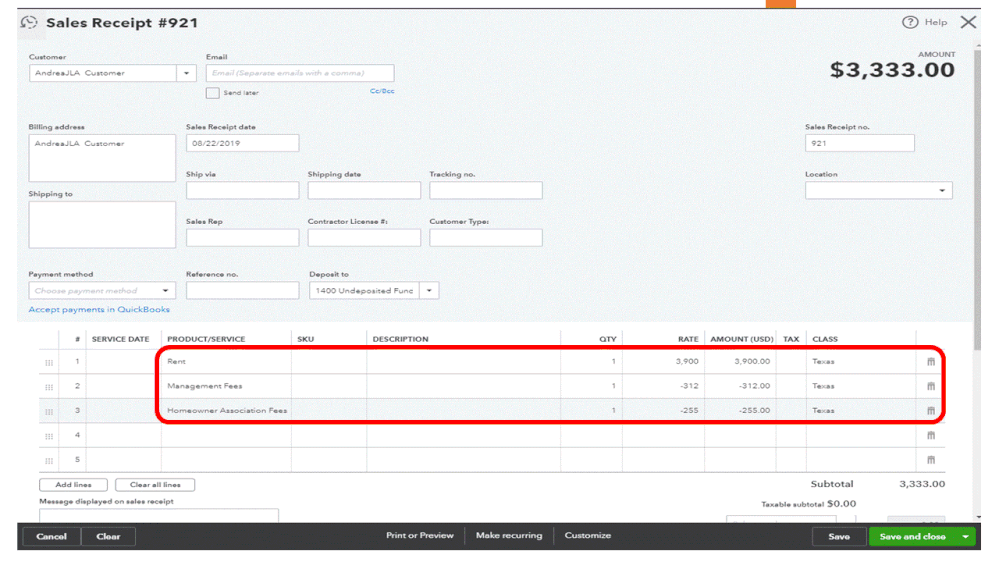Edit the Sales Receipt date field
The width and height of the screenshot is (999, 562).
pyautogui.click(x=242, y=143)
